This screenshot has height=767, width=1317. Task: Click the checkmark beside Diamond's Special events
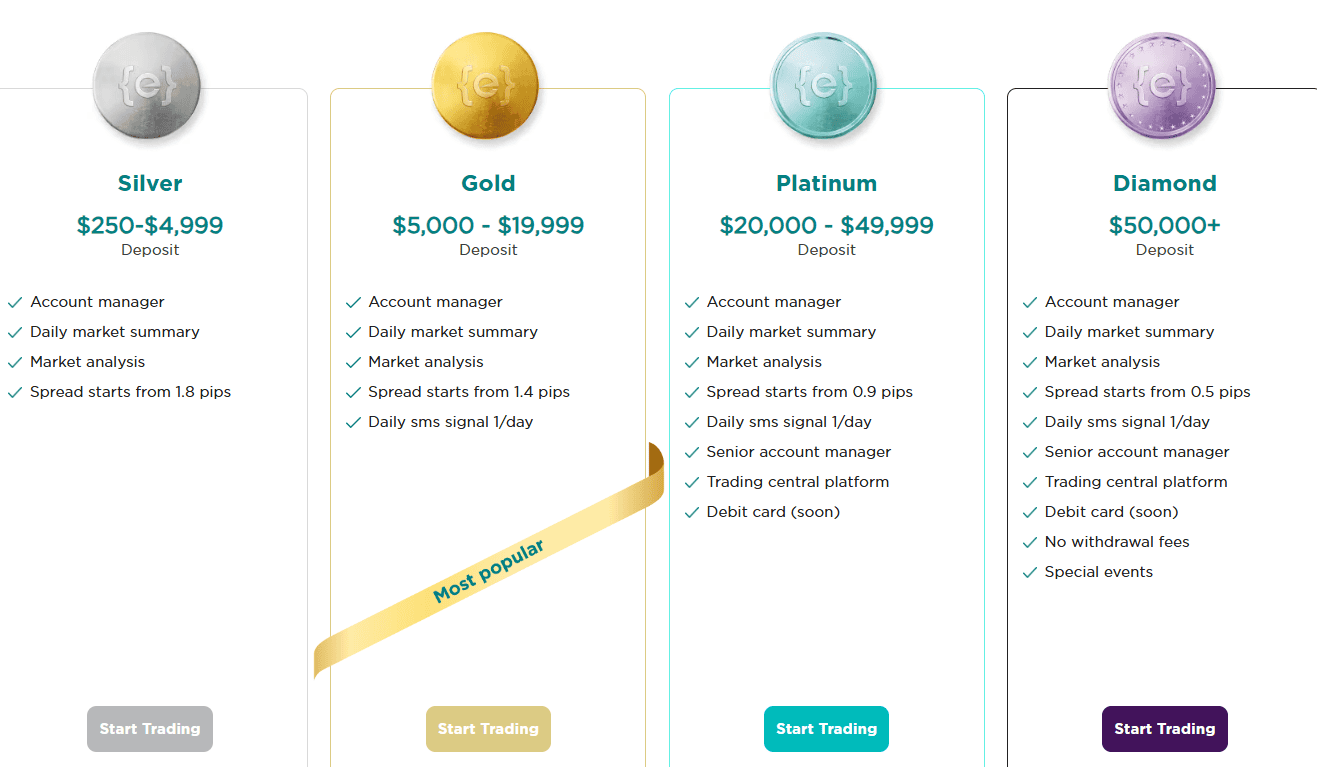[1030, 572]
